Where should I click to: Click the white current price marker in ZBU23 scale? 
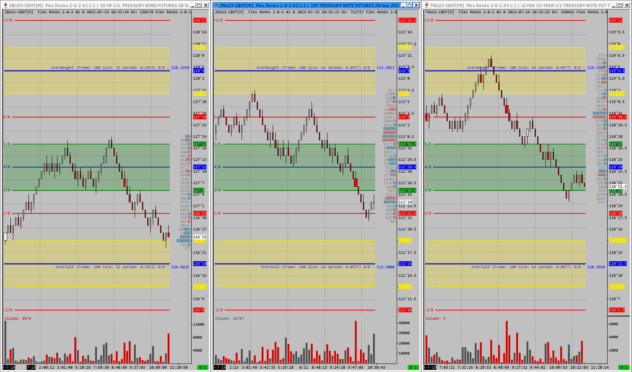pyautogui.click(x=200, y=237)
